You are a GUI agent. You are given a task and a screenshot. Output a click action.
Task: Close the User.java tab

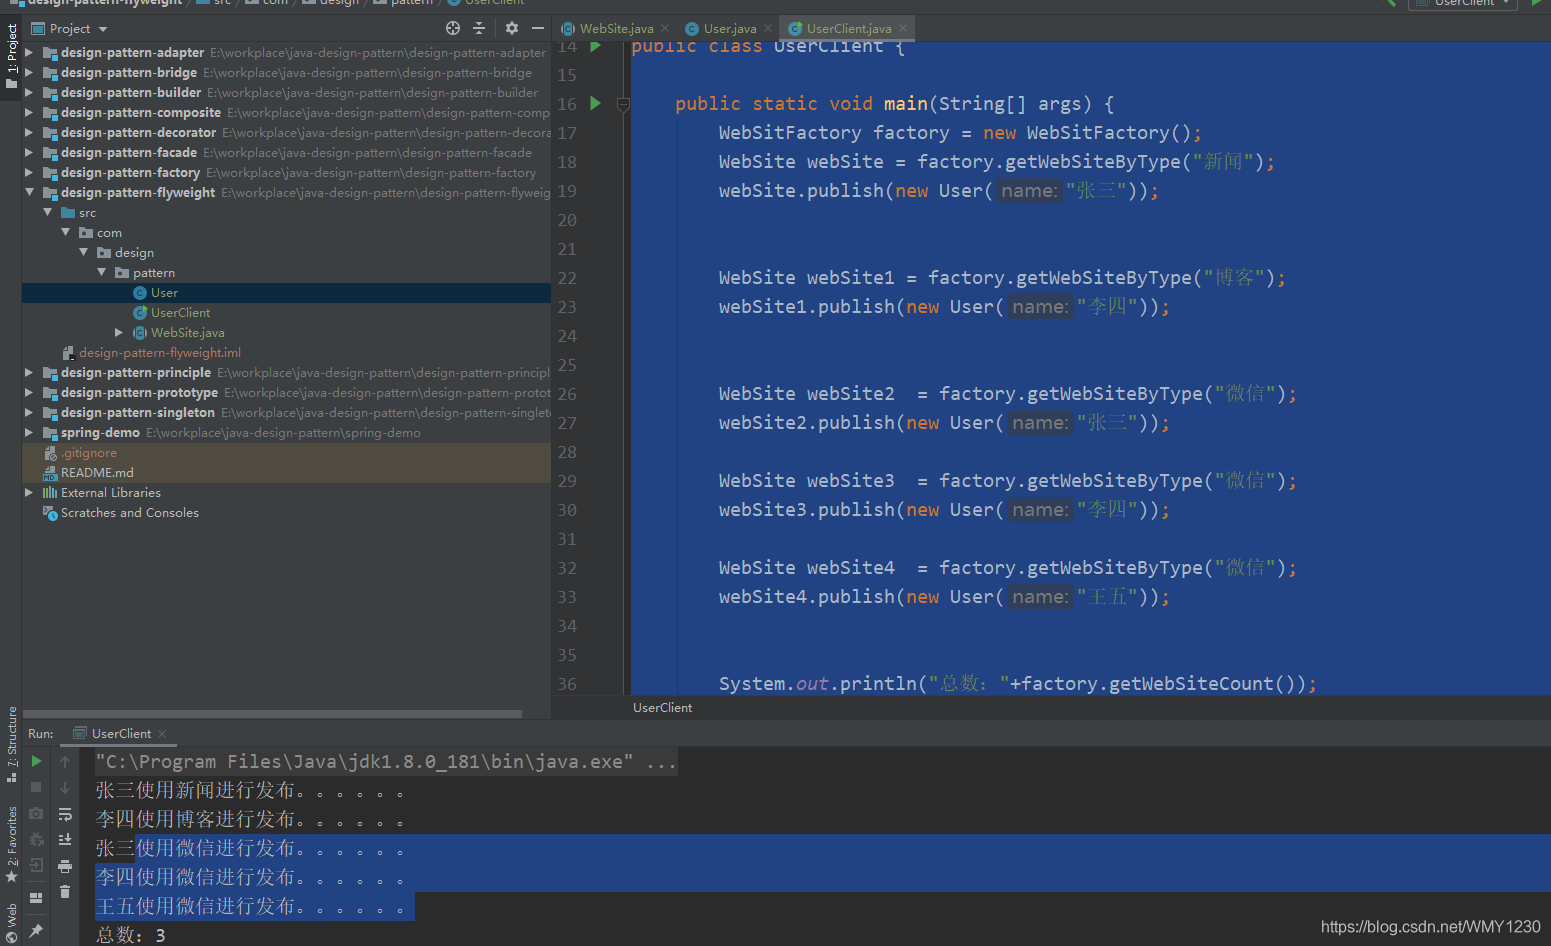click(768, 28)
